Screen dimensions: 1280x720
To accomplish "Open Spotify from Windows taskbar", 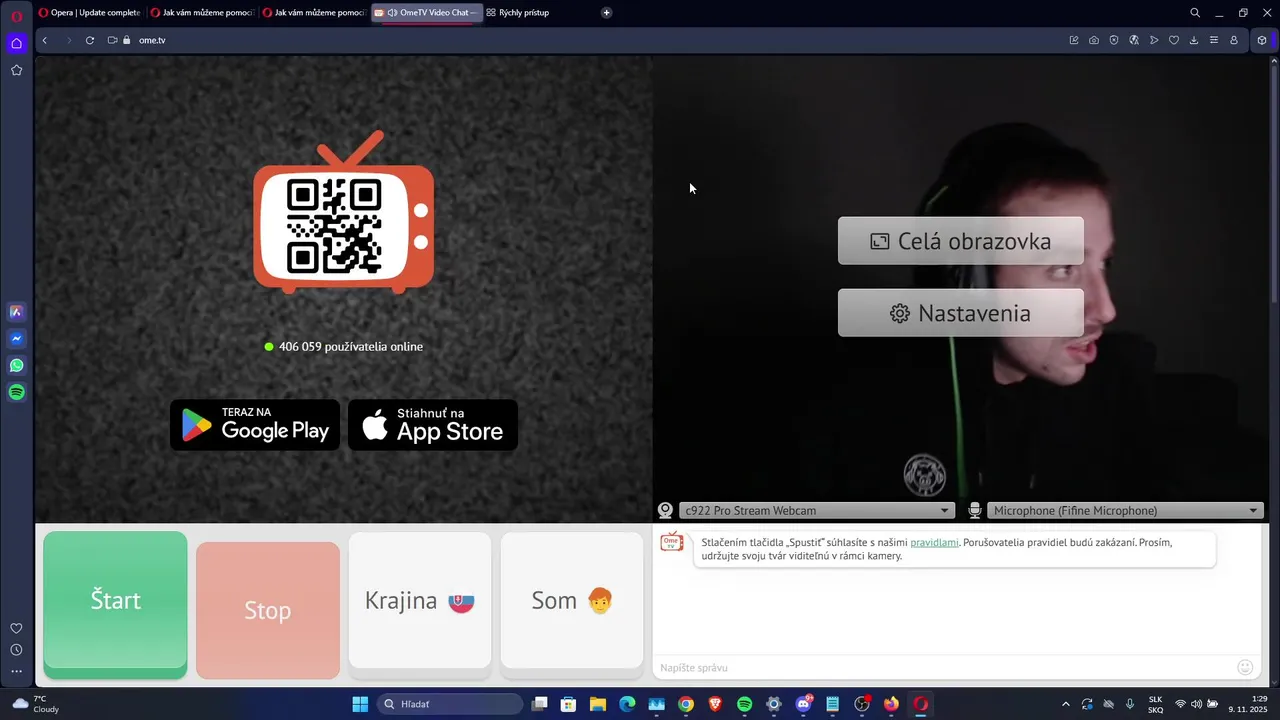I will point(744,704).
